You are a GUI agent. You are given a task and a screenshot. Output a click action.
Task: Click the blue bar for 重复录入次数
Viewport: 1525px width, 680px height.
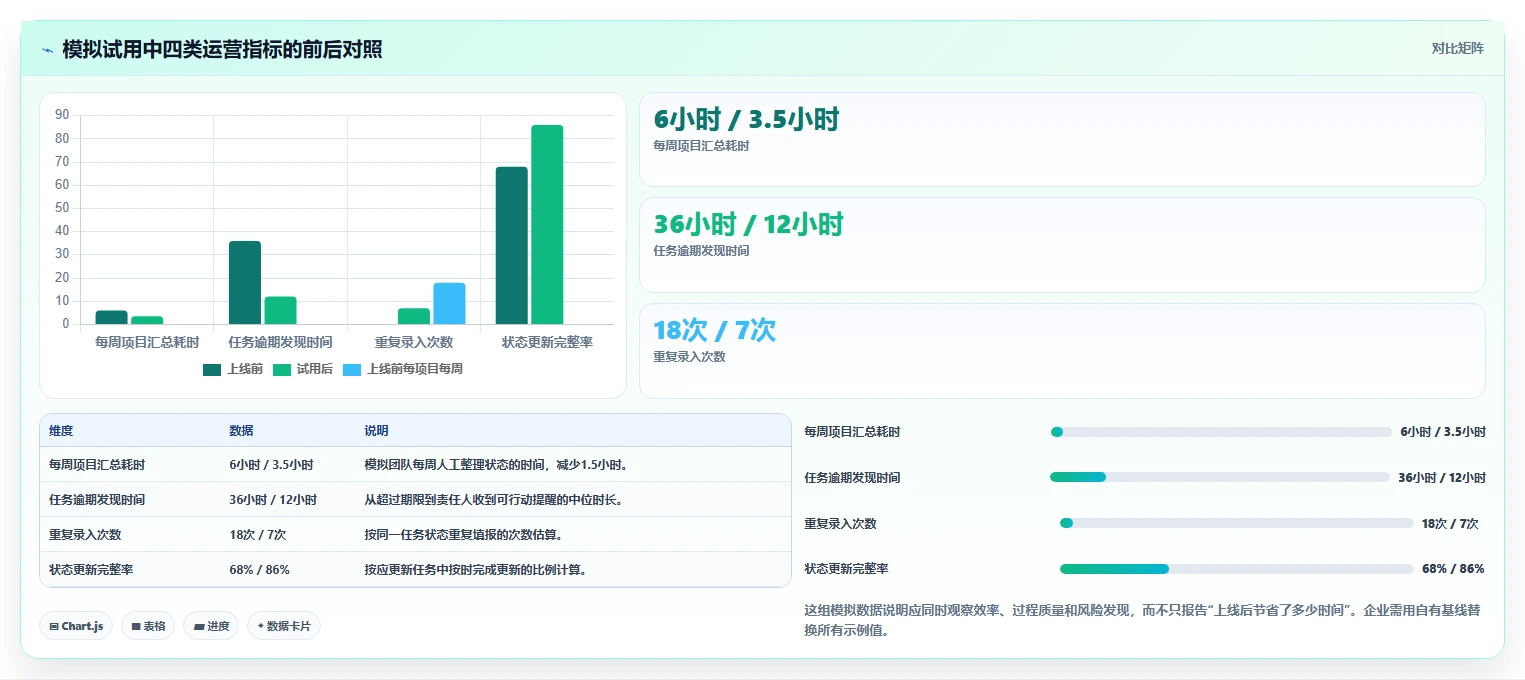pyautogui.click(x=449, y=303)
